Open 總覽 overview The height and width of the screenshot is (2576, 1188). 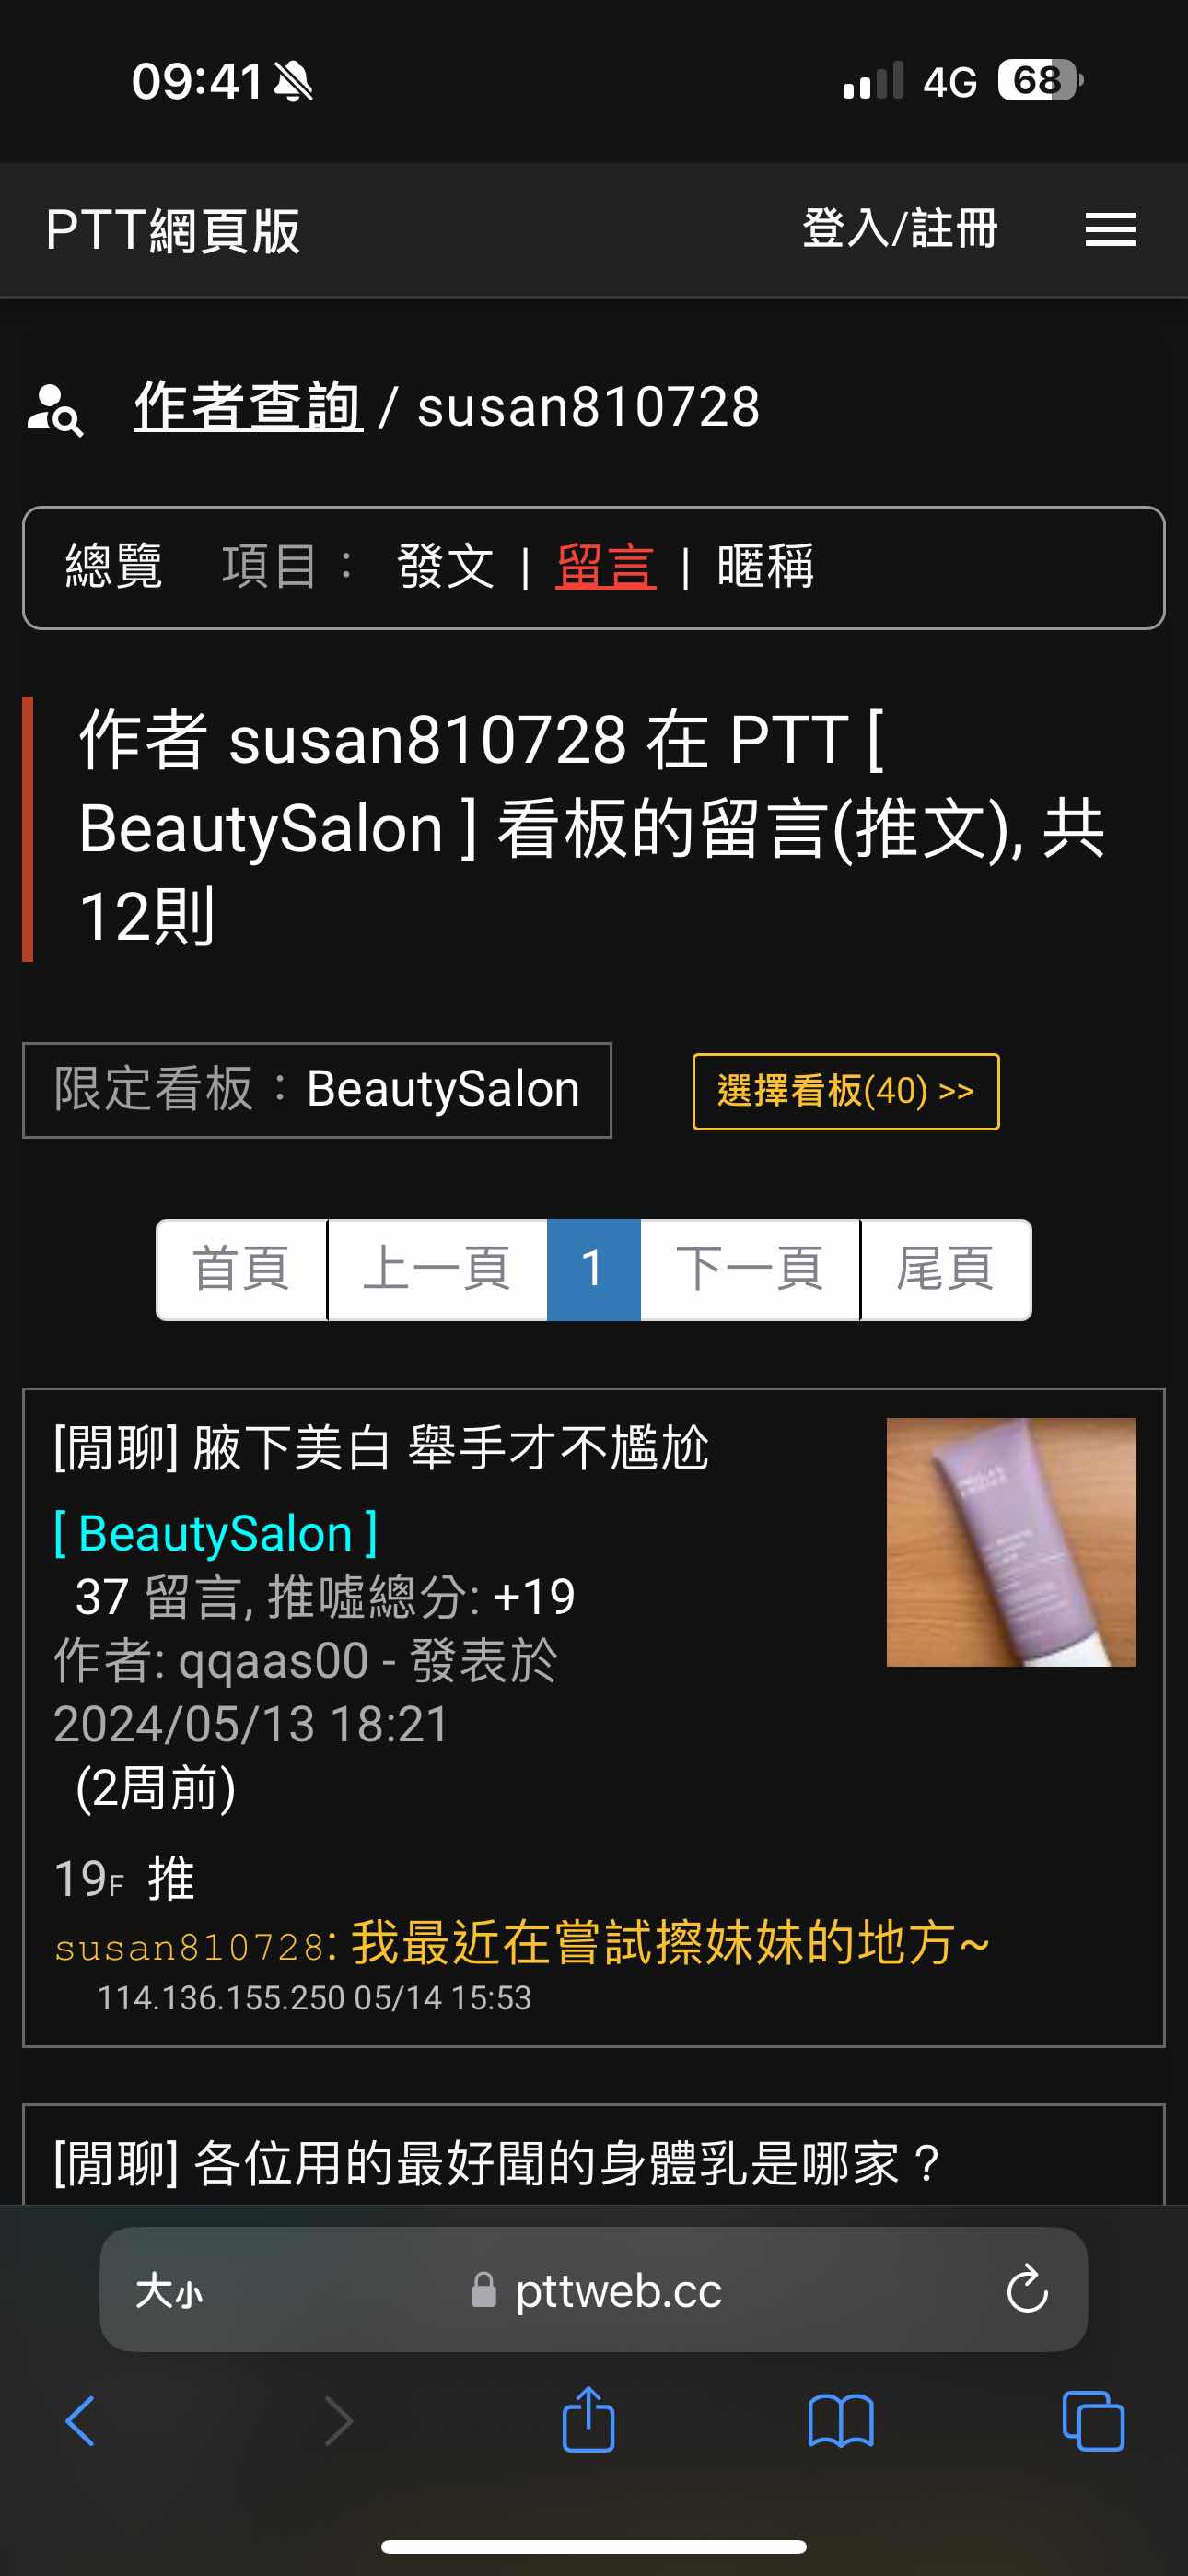(x=114, y=567)
